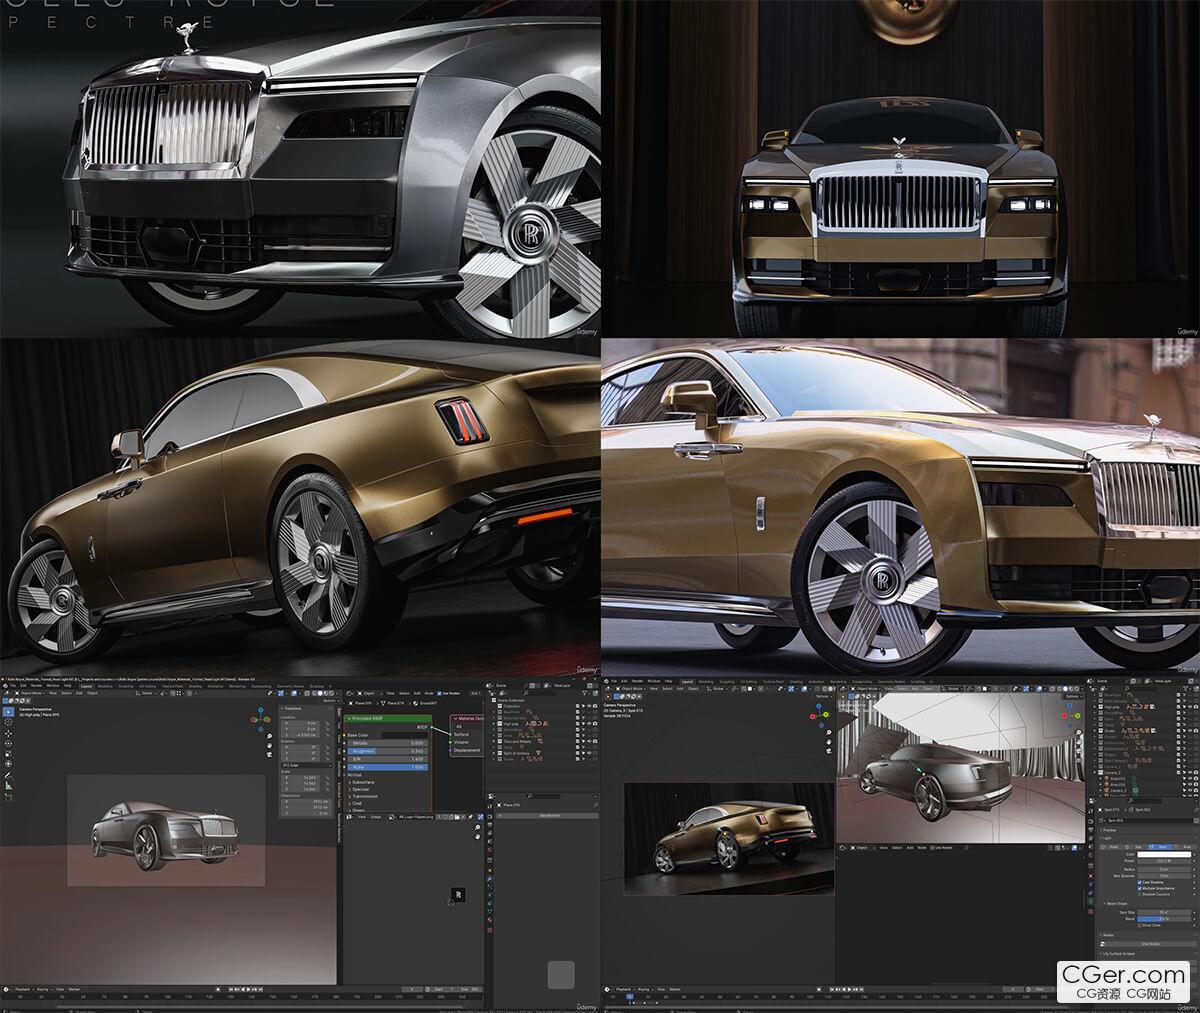Click pan hand icon in RR_Logo image editor

(477, 837)
